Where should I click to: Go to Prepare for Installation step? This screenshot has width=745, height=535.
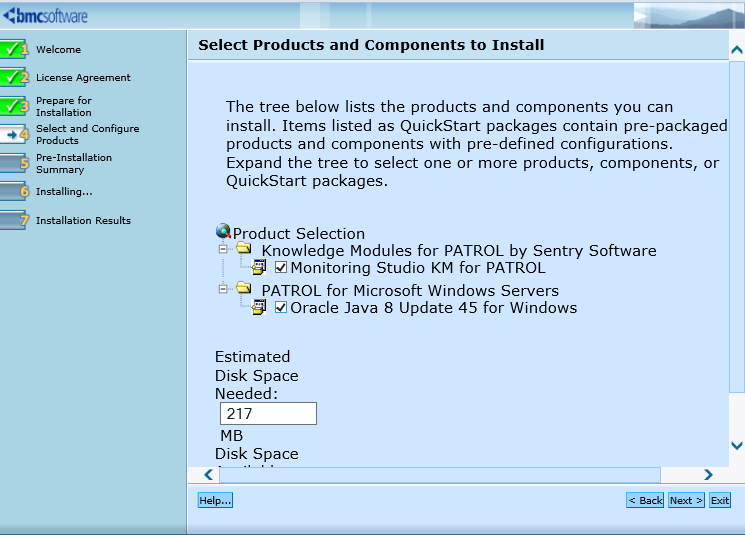[64, 106]
